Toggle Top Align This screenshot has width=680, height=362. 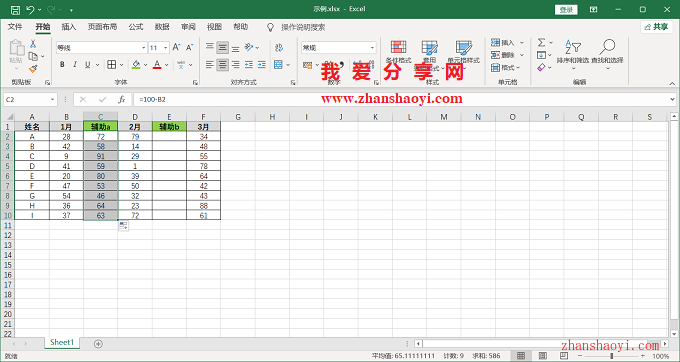click(209, 47)
